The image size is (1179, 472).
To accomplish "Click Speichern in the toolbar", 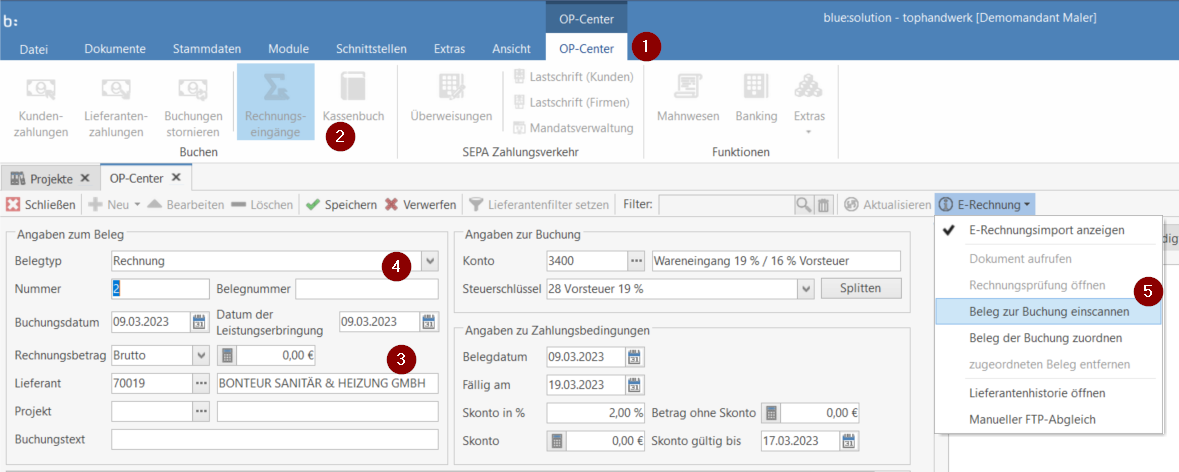I will click(341, 205).
